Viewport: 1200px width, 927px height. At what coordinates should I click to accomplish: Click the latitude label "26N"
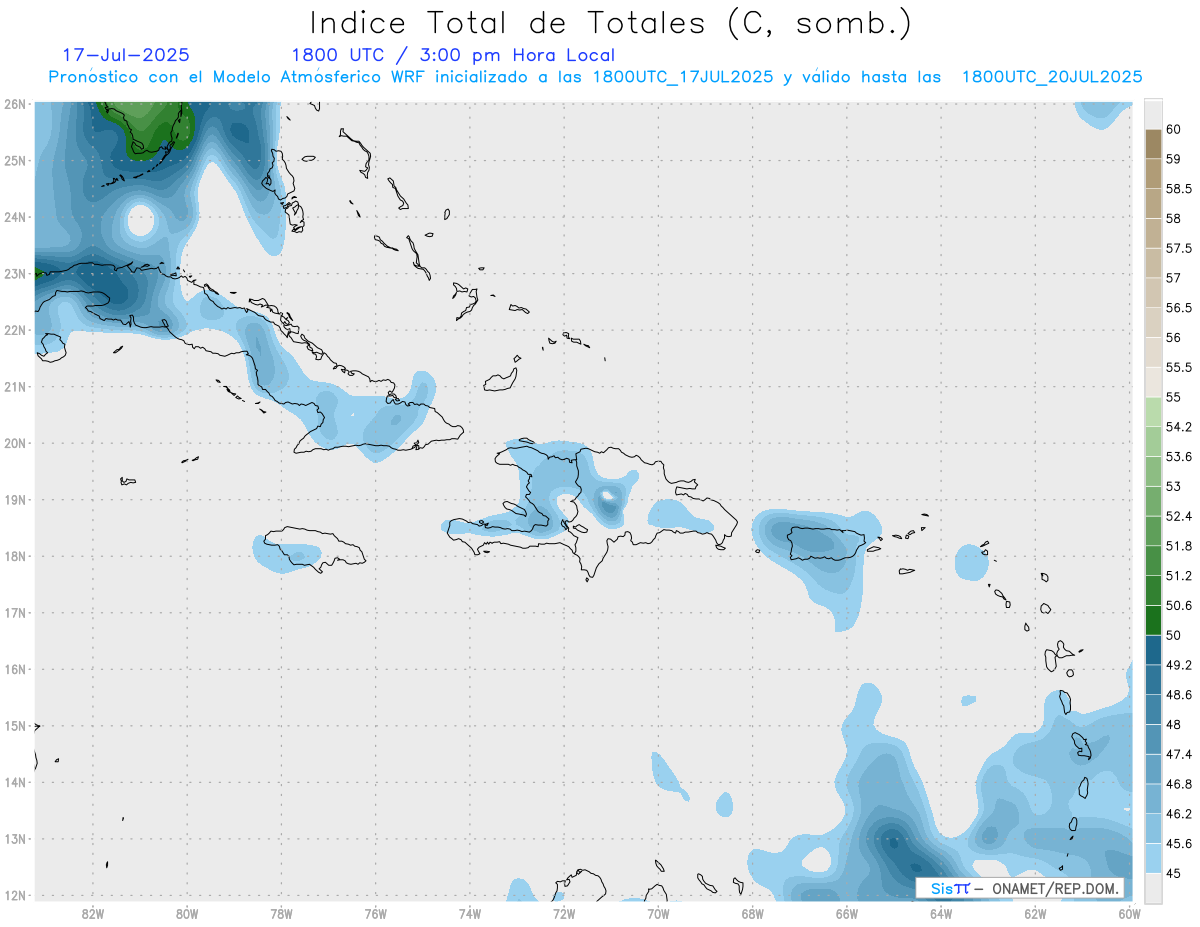coord(14,104)
